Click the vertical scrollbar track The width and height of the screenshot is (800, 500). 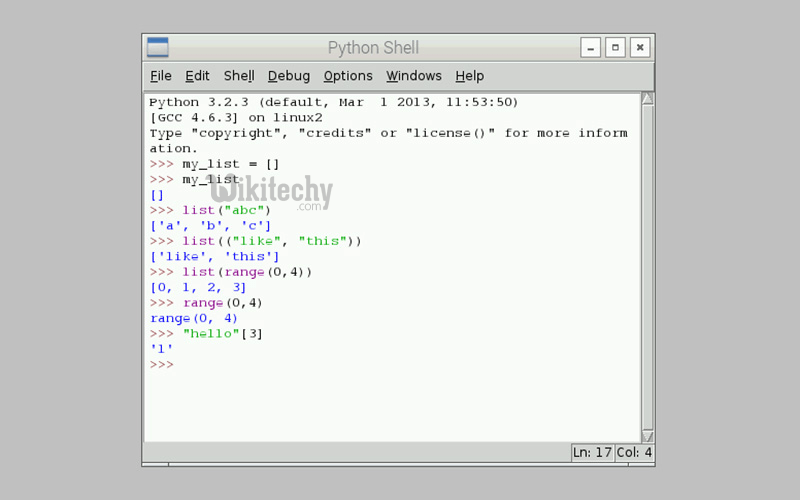coord(647,267)
